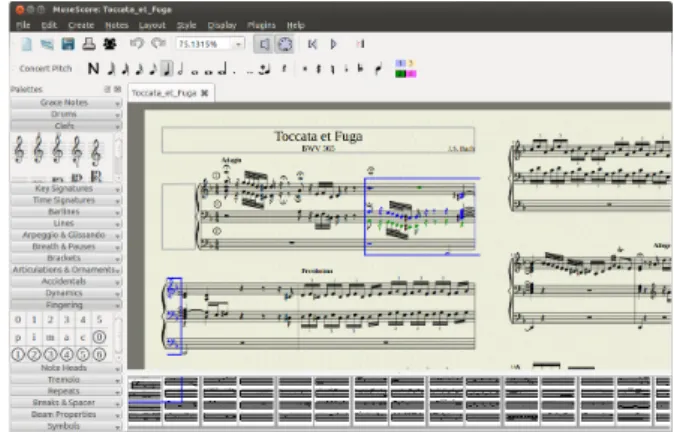Choose fingering 0 in Fingering palette

tap(18, 319)
